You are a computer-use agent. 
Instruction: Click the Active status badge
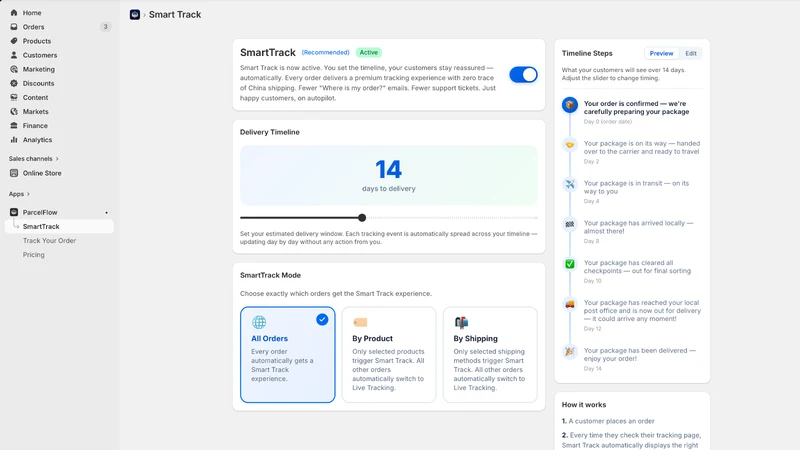pyautogui.click(x=368, y=53)
